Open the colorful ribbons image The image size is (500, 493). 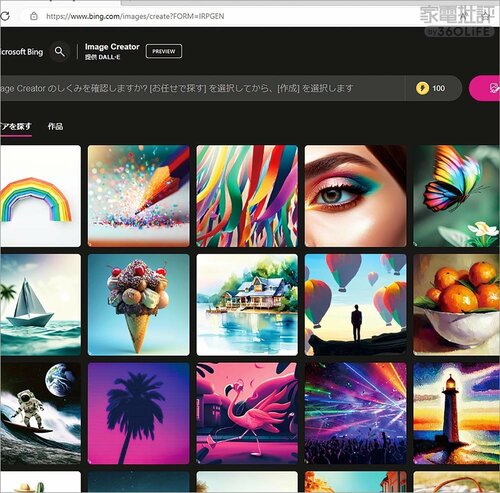click(247, 196)
